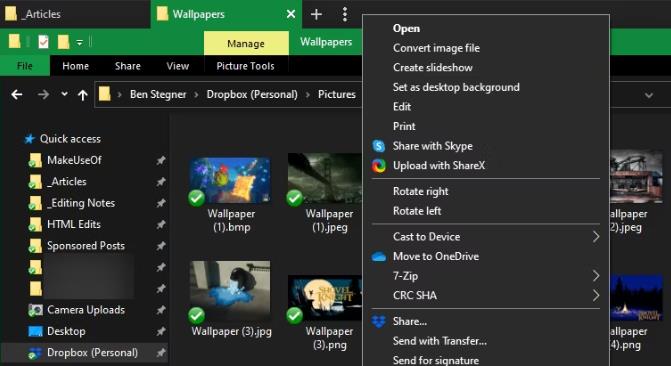Image resolution: width=671 pixels, height=366 pixels.
Task: Click pin icon next to _Articles
Action: tap(160, 182)
